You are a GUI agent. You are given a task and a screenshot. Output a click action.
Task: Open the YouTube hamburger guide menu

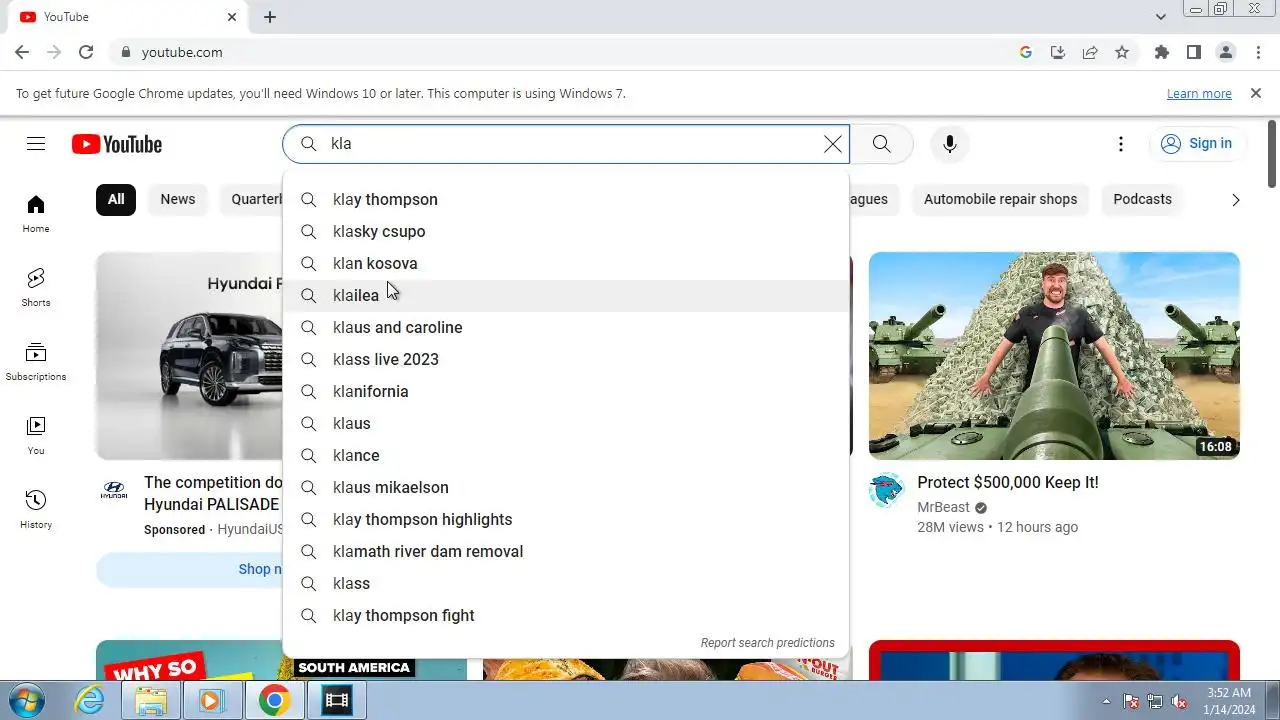36,144
